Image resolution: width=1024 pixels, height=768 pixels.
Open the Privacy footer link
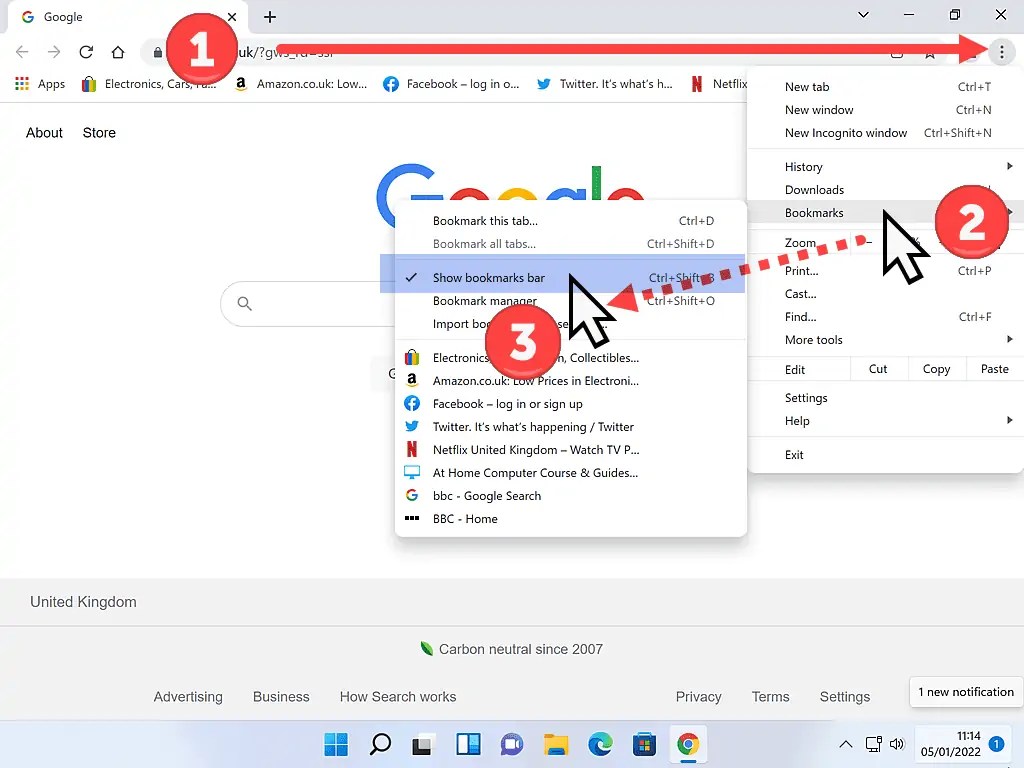(698, 697)
